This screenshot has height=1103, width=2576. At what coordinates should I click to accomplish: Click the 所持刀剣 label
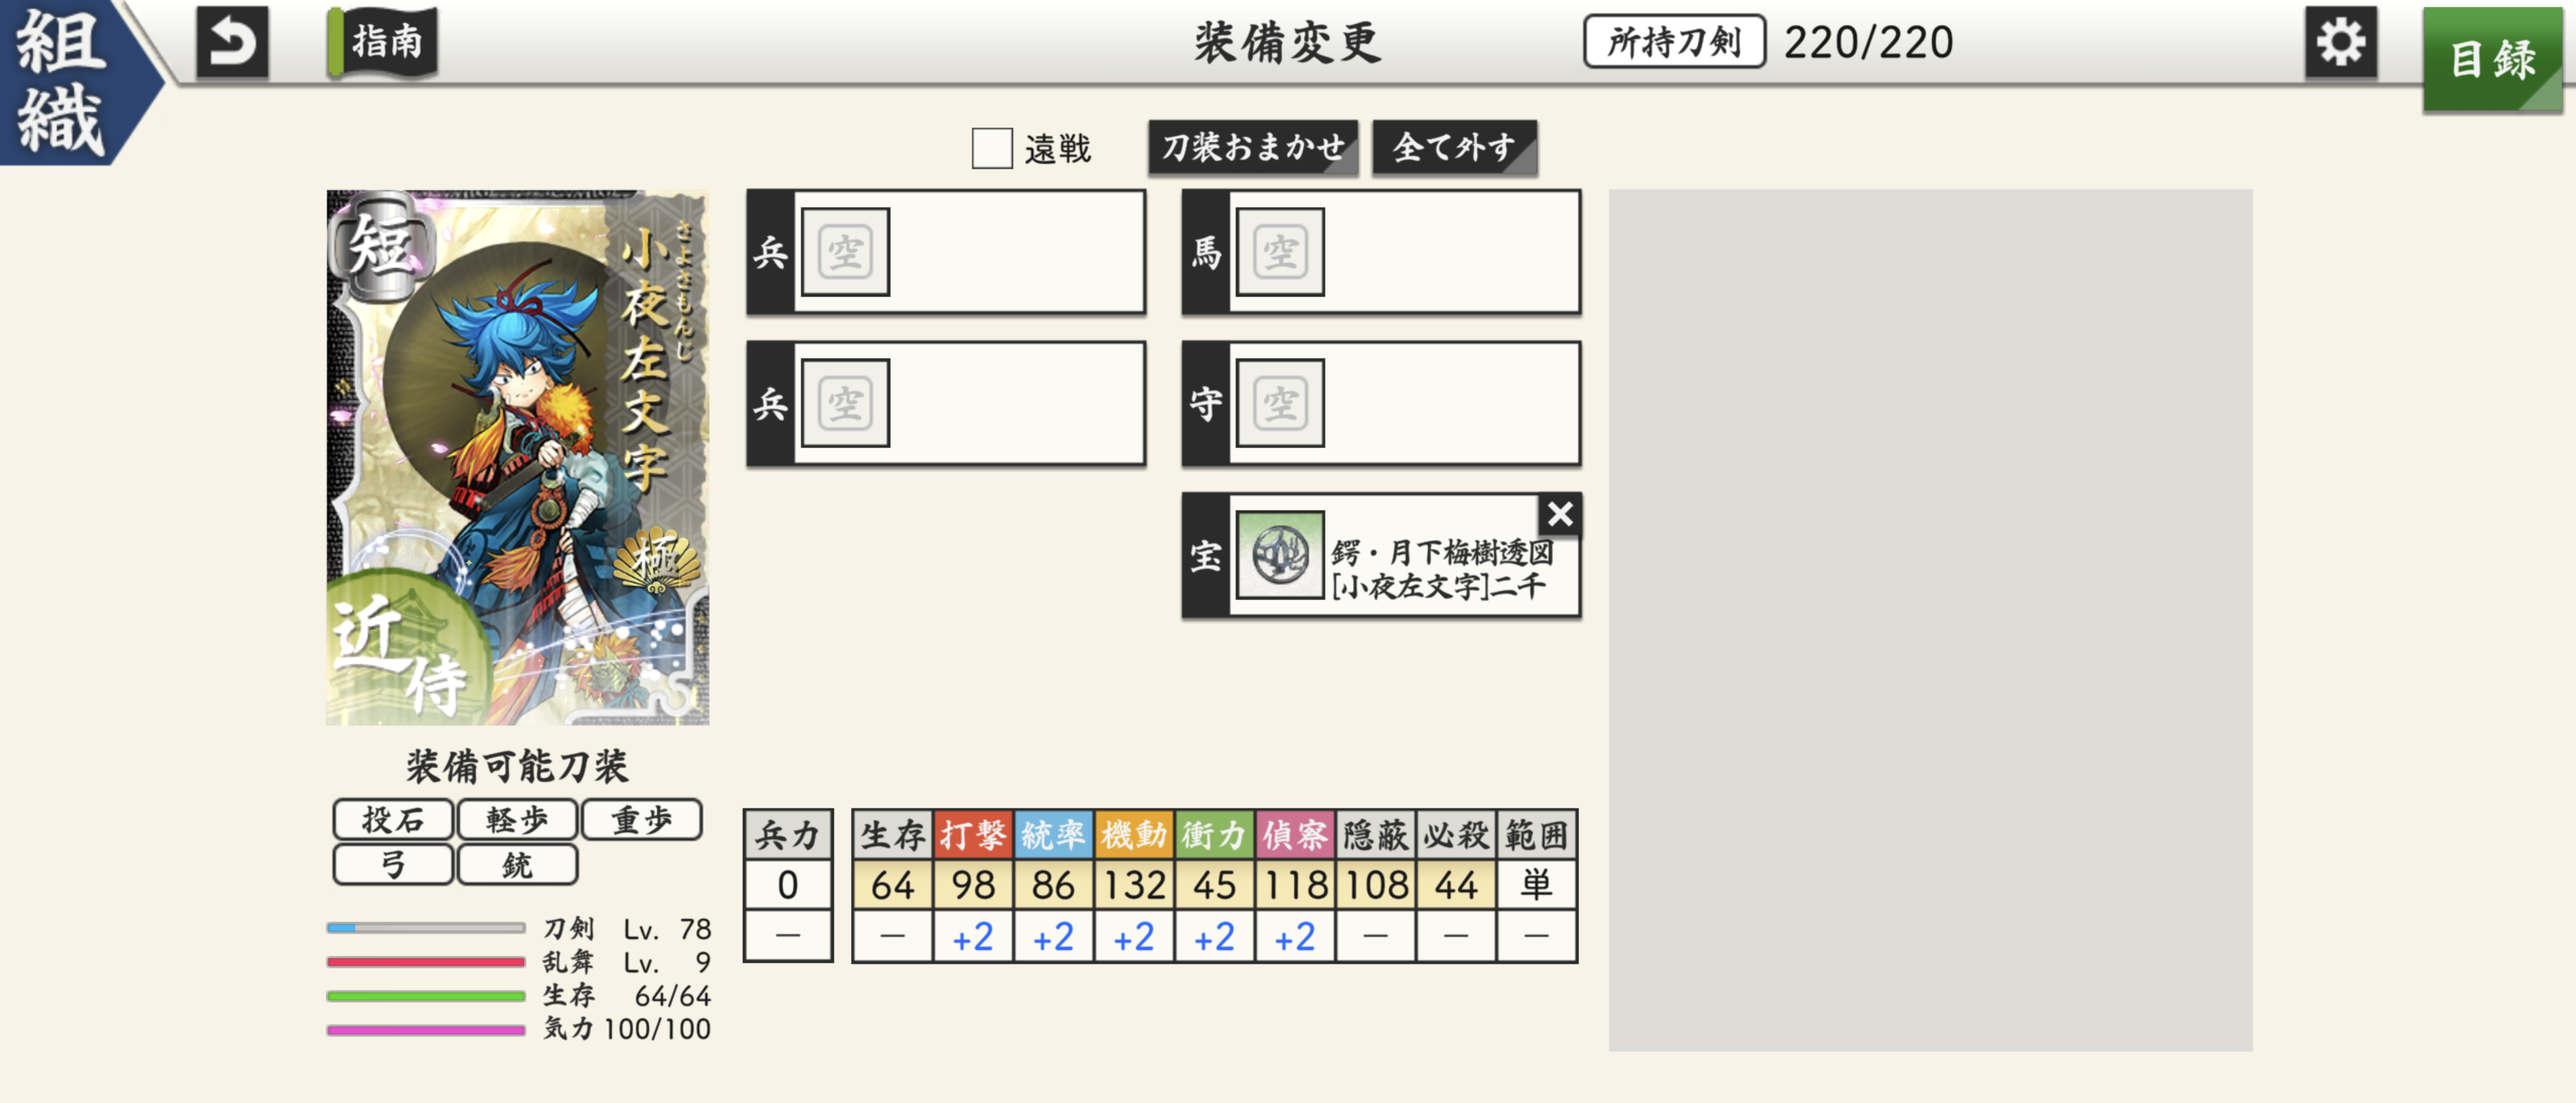coord(1674,42)
